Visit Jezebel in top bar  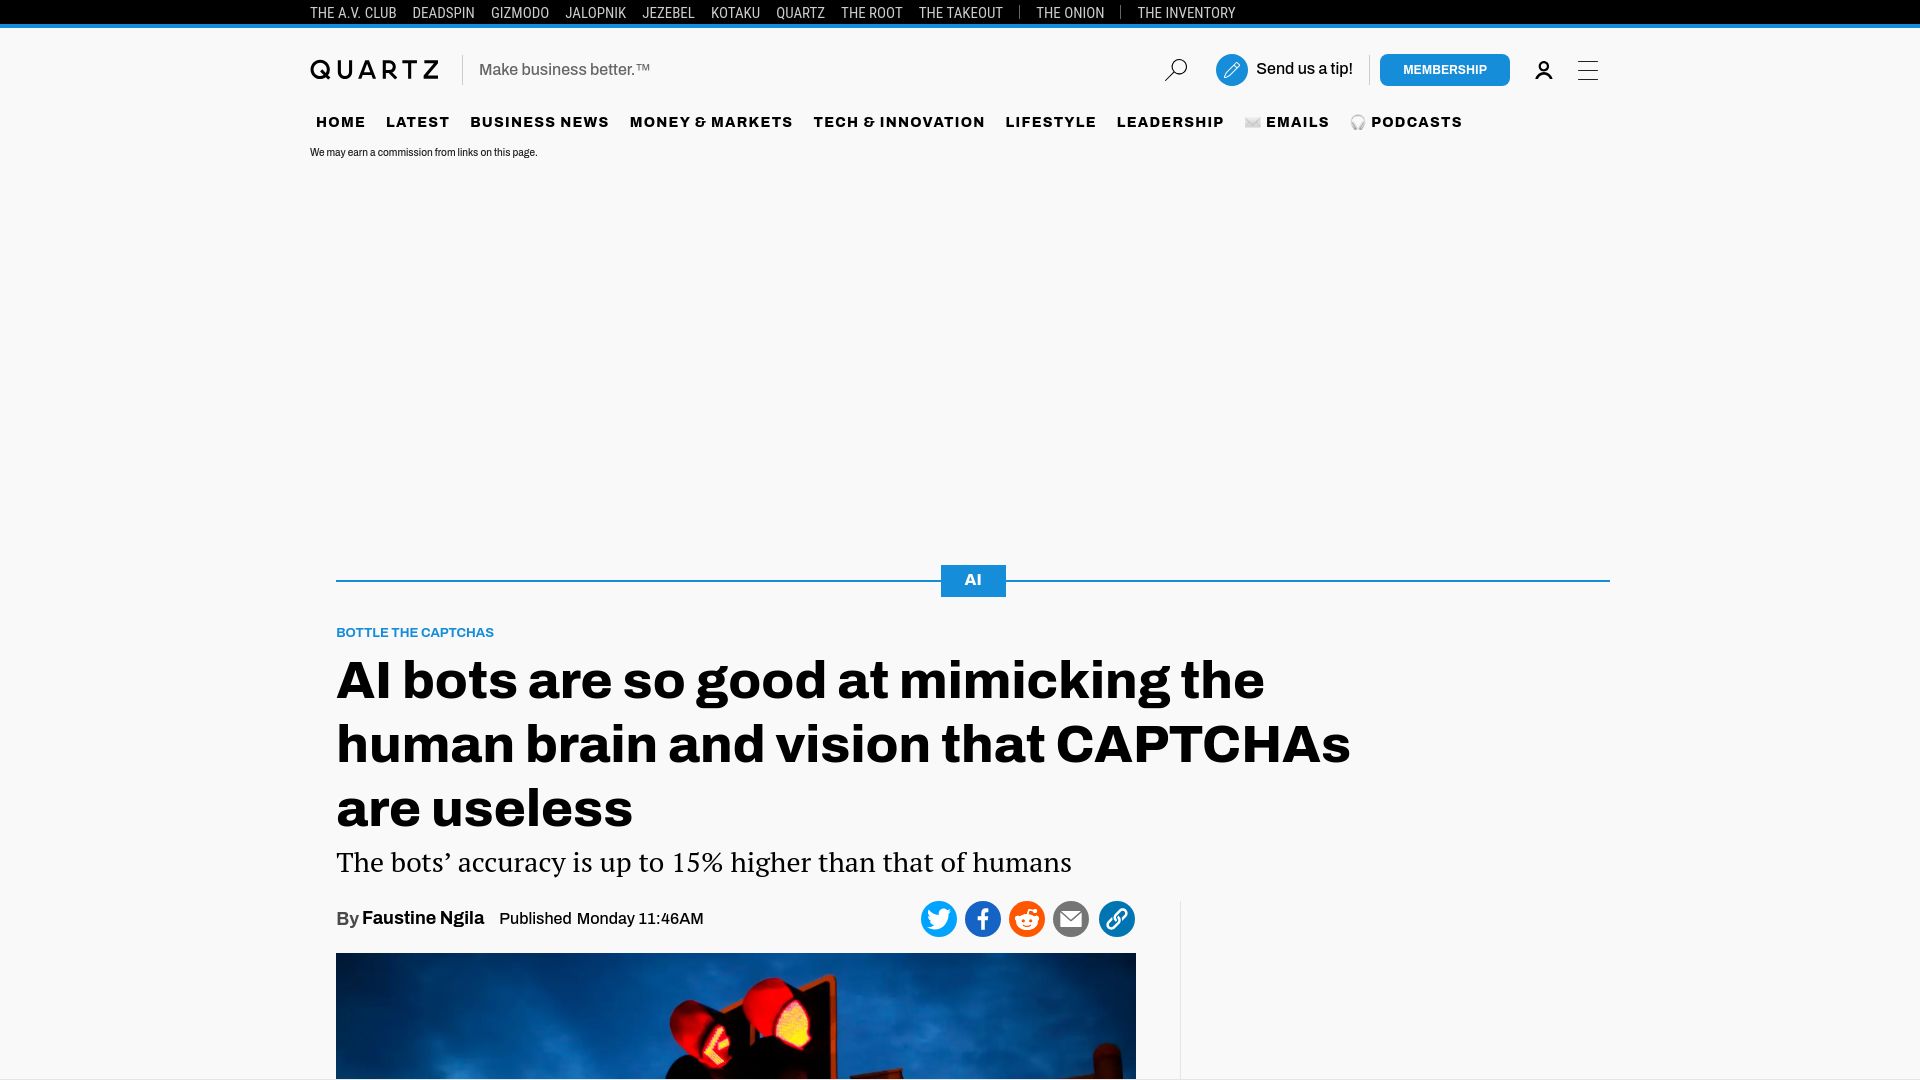click(668, 13)
